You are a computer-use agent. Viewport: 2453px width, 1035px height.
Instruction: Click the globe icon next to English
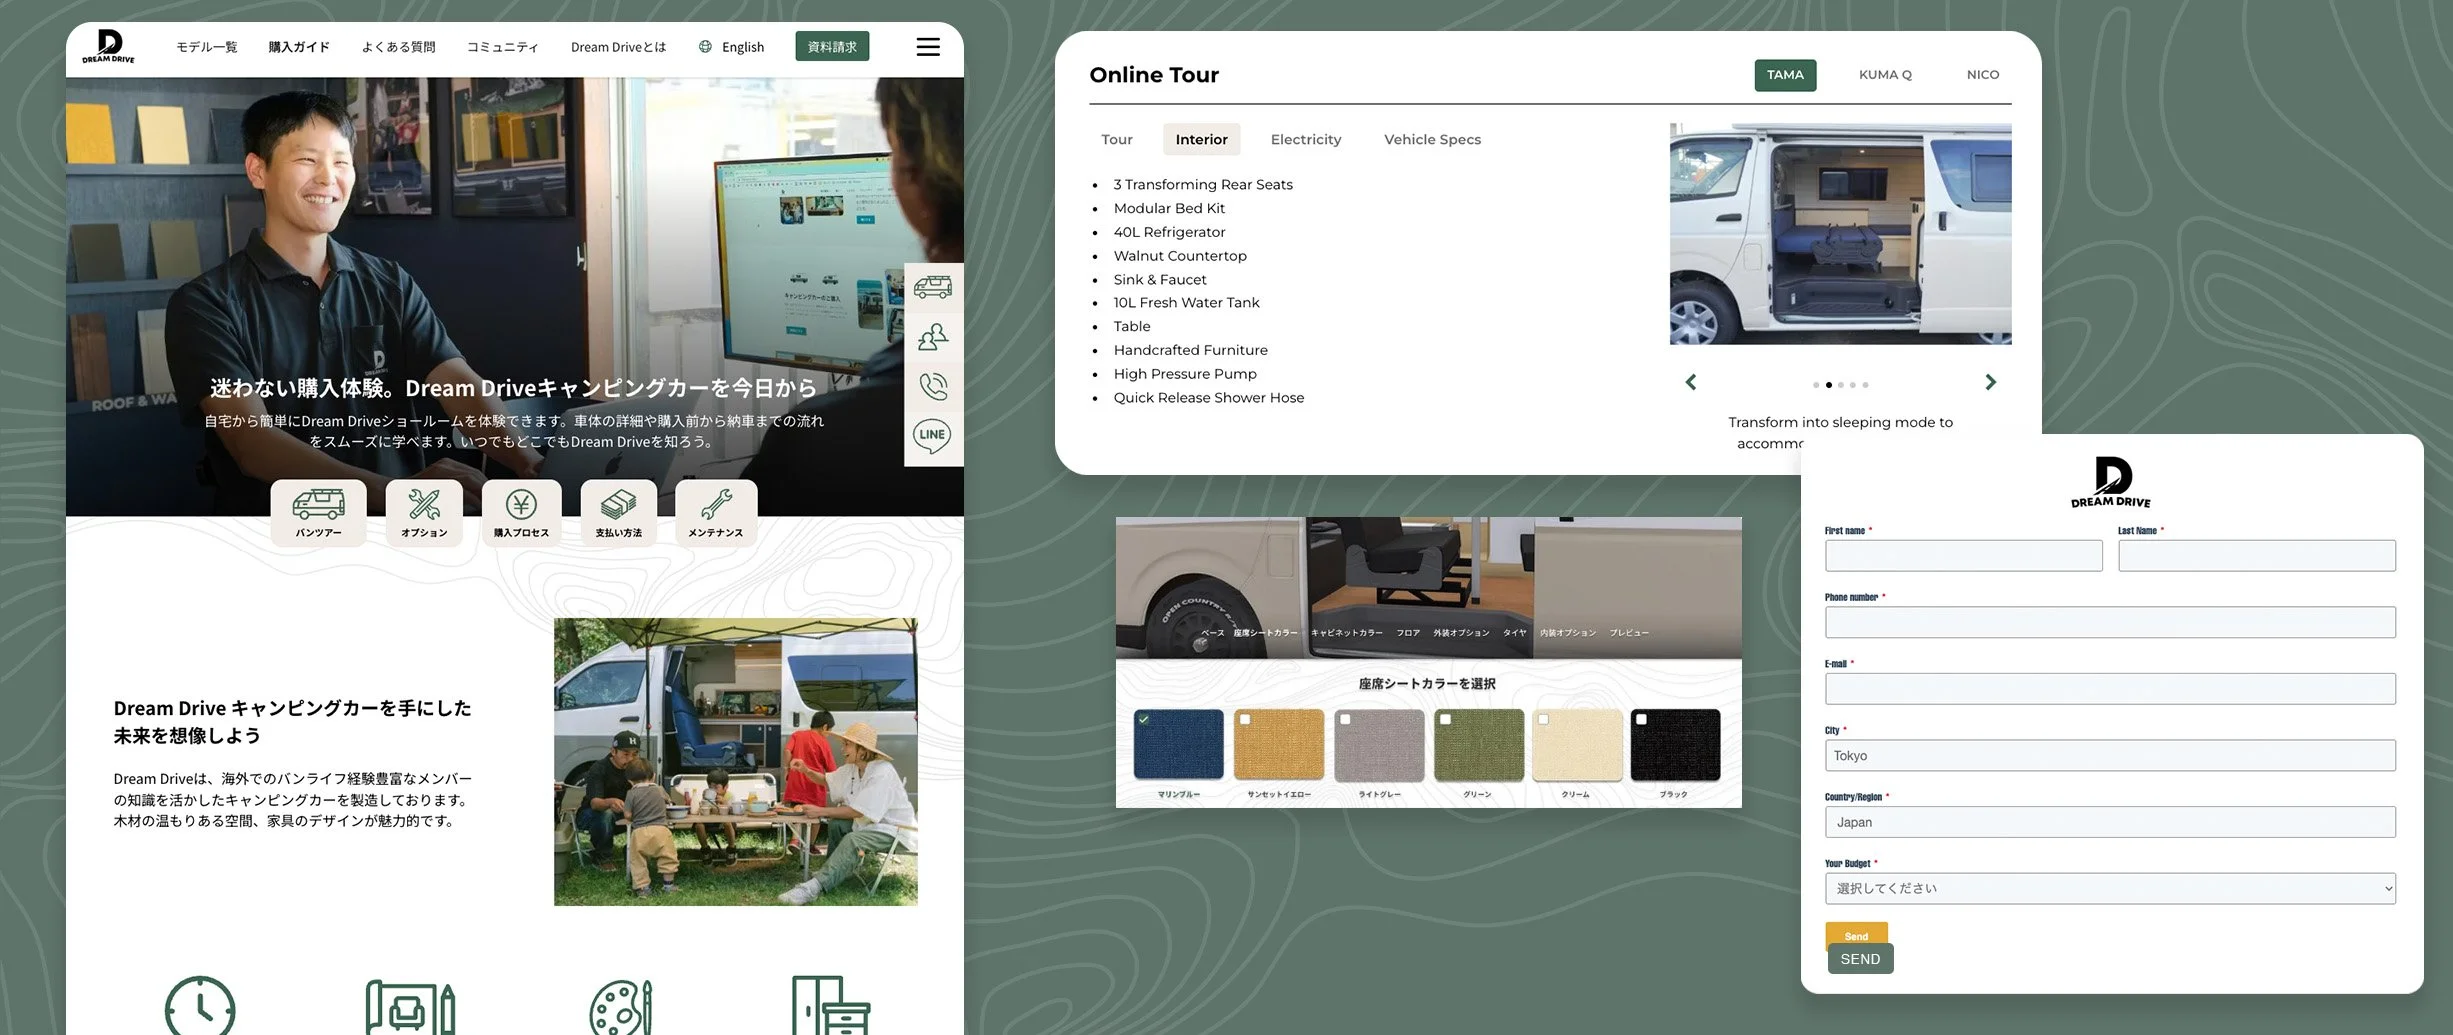705,47
